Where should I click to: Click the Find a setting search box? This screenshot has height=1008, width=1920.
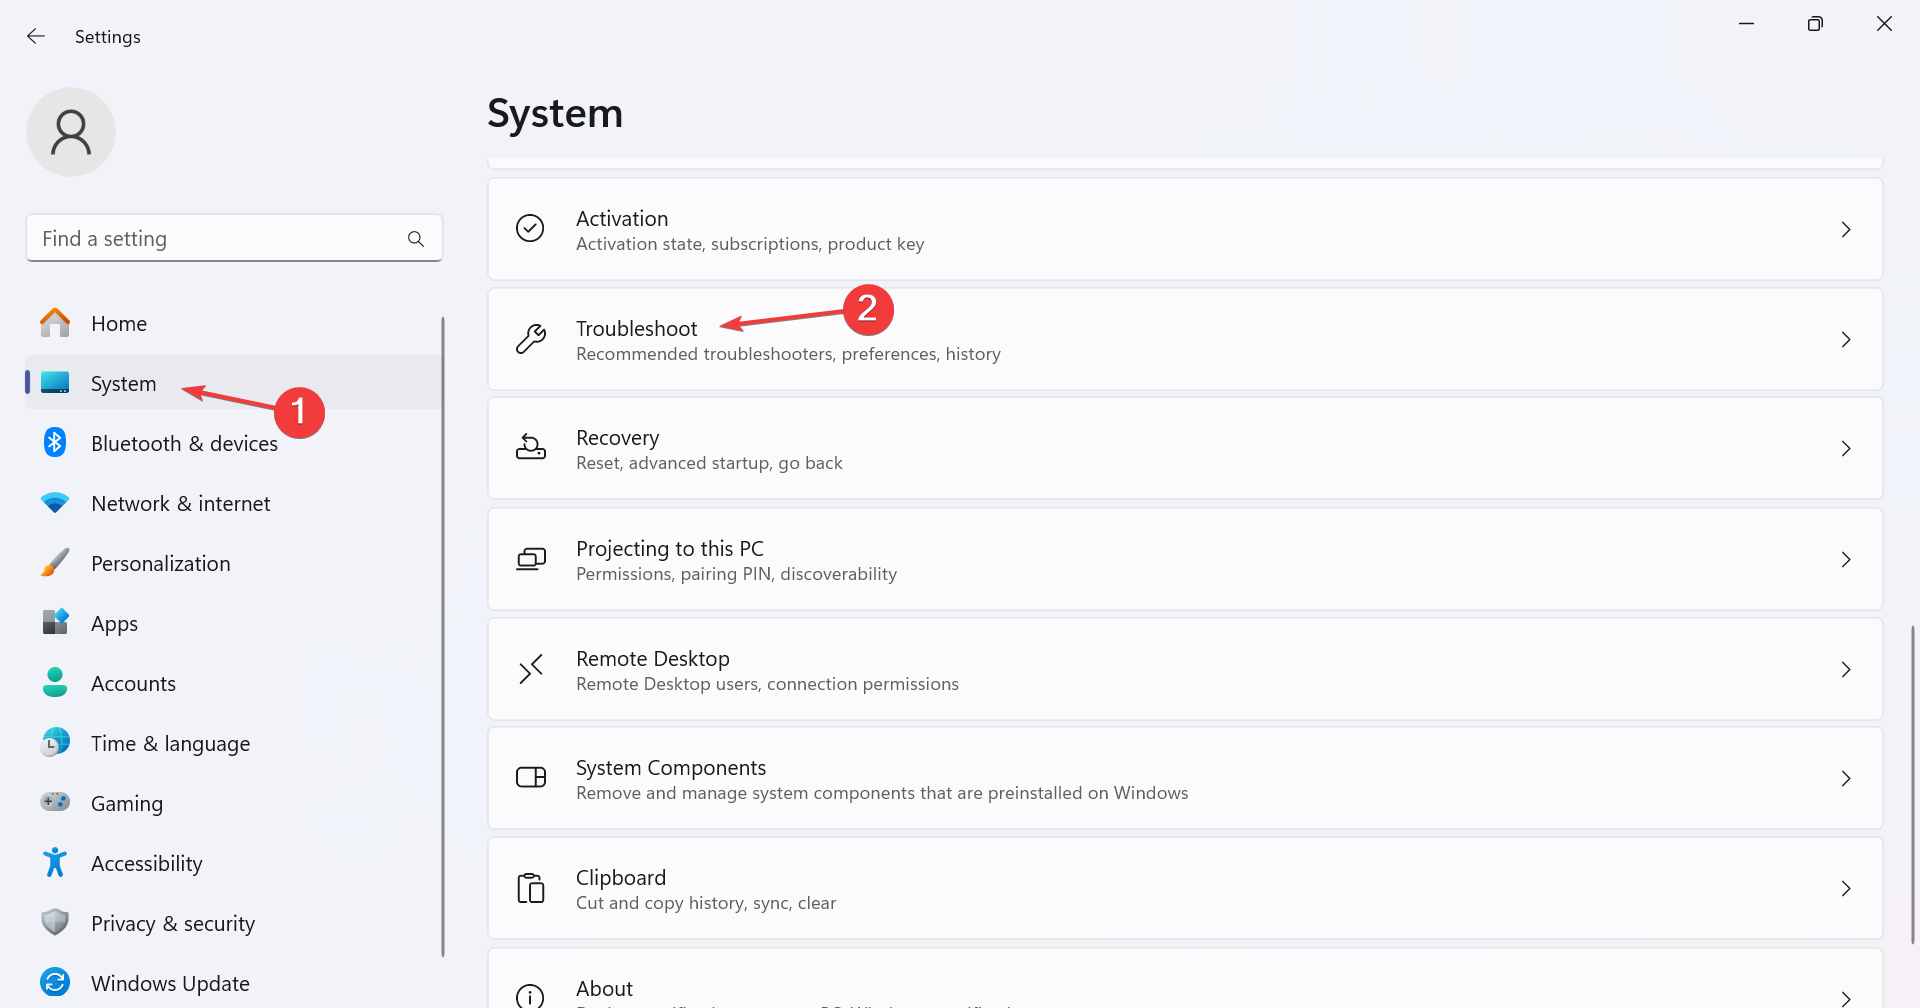(x=220, y=239)
